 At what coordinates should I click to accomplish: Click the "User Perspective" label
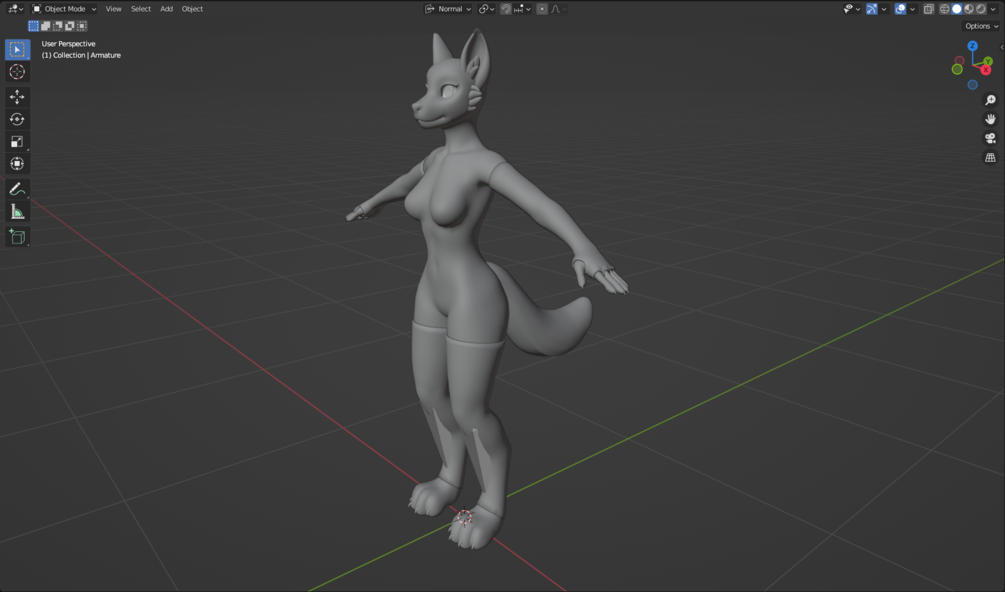click(69, 44)
